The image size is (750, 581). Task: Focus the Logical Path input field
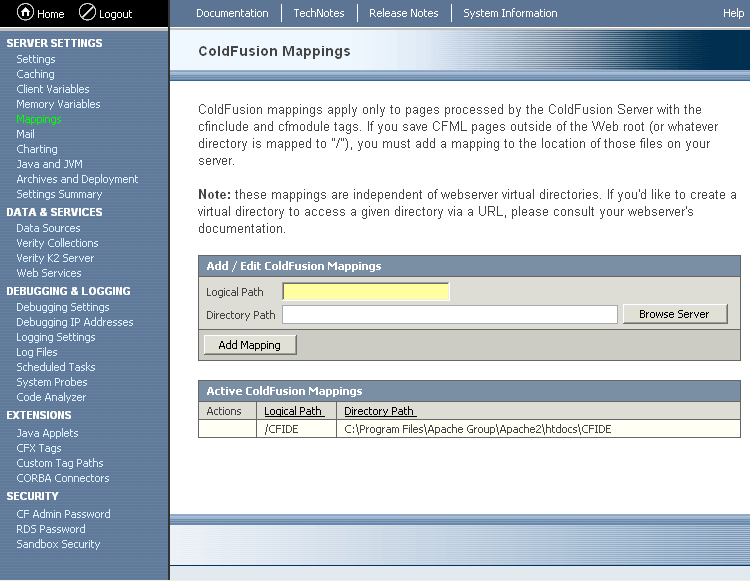tap(366, 292)
